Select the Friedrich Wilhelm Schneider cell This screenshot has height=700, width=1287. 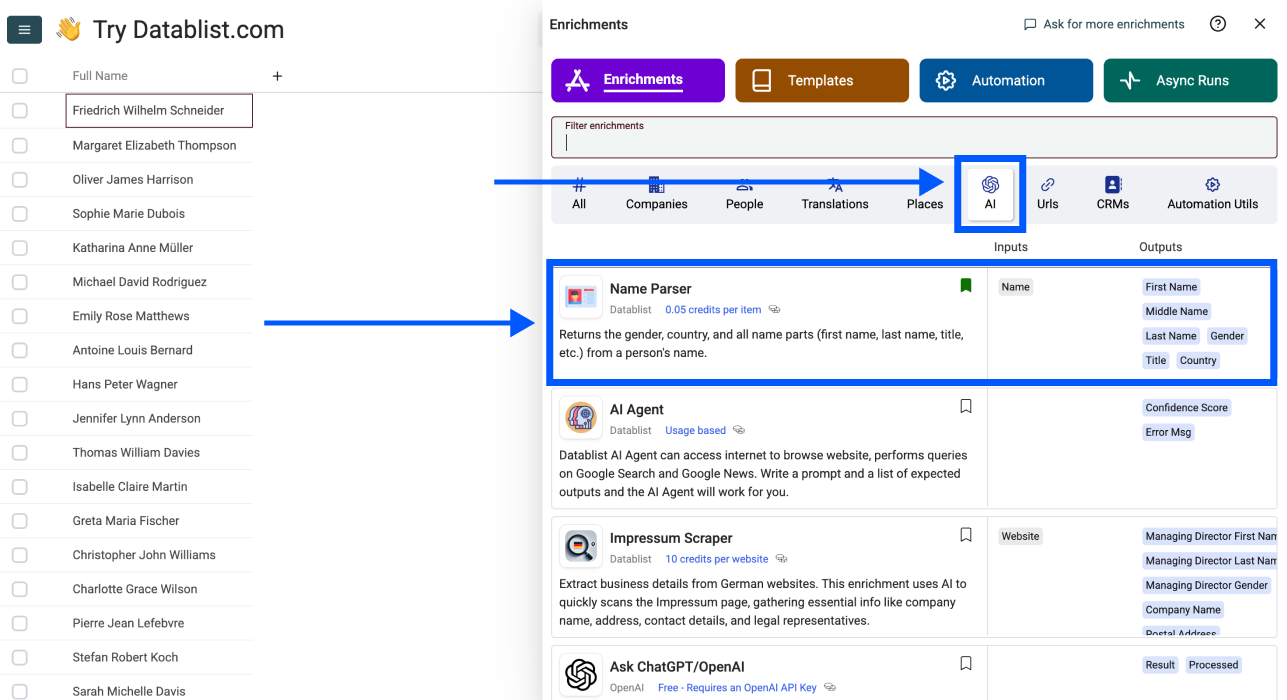[x=159, y=111]
